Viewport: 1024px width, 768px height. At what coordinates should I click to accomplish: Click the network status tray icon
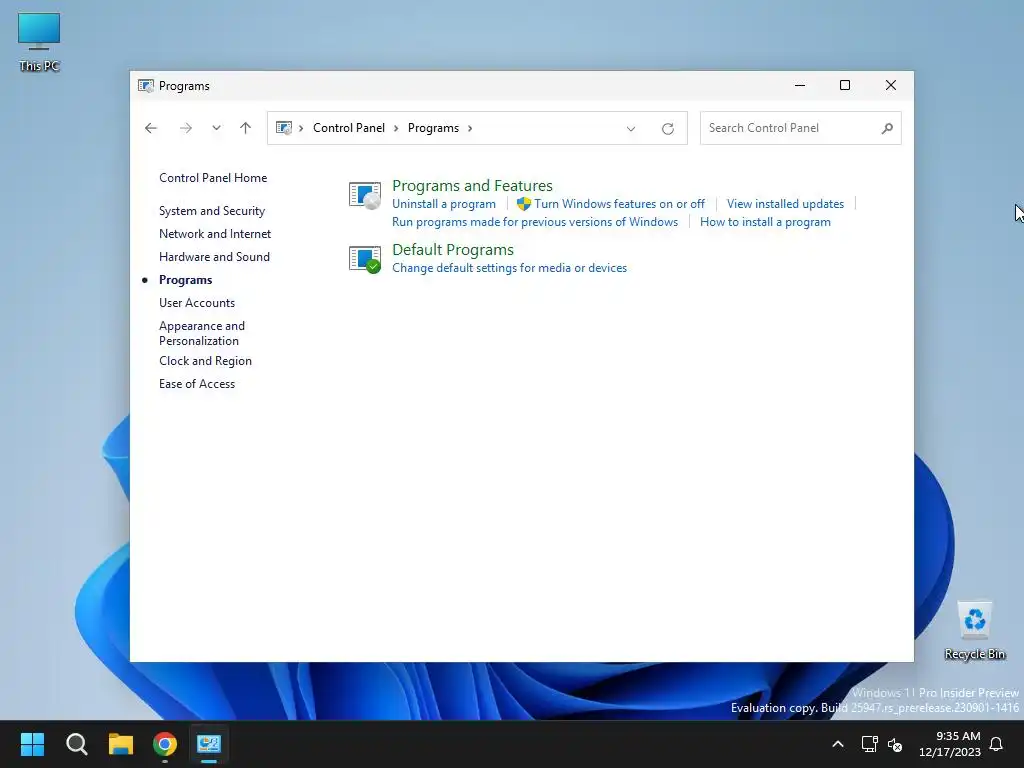[x=869, y=744]
